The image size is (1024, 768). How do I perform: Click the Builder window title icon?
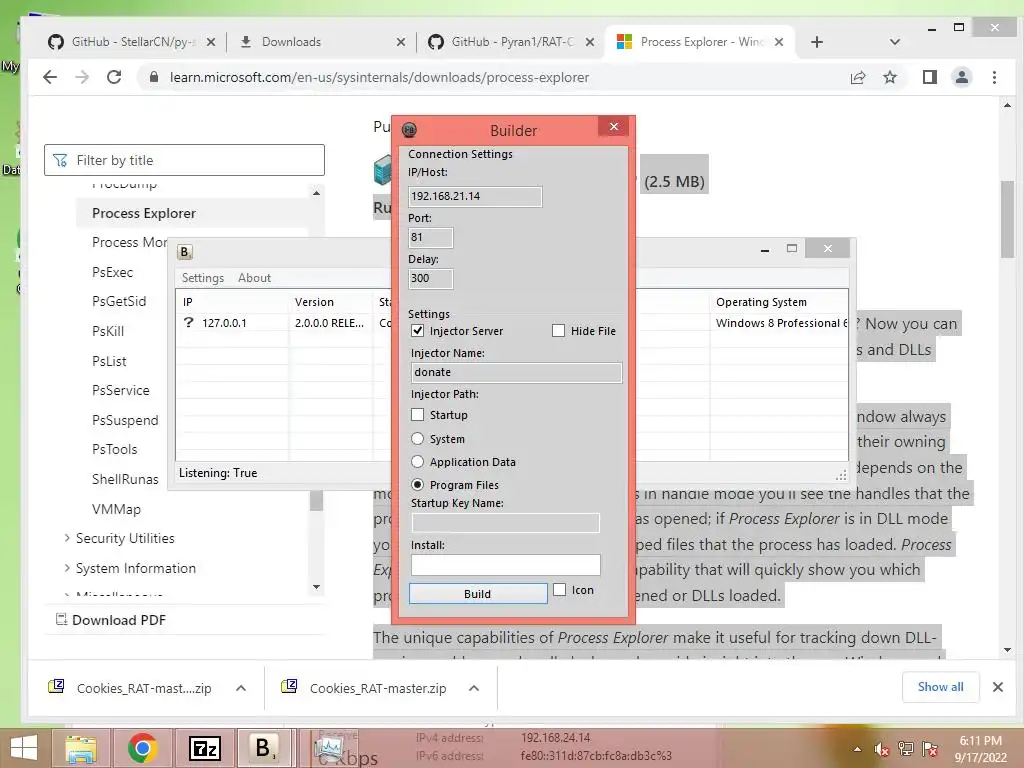click(x=409, y=130)
